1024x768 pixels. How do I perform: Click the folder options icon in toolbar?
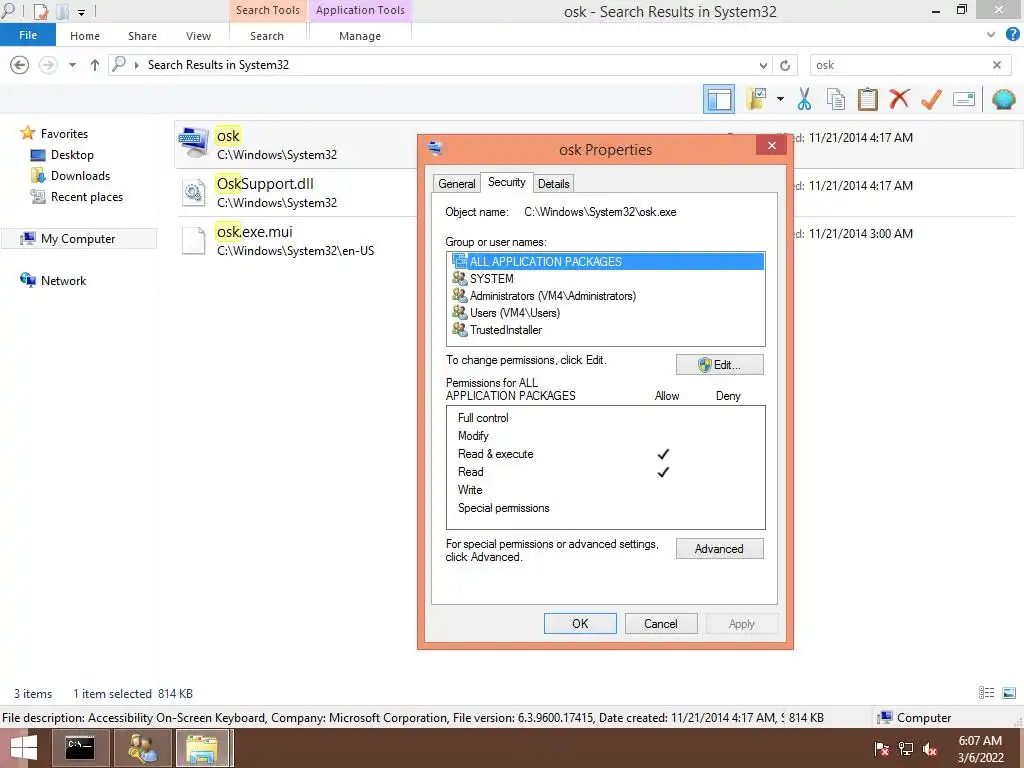[758, 99]
